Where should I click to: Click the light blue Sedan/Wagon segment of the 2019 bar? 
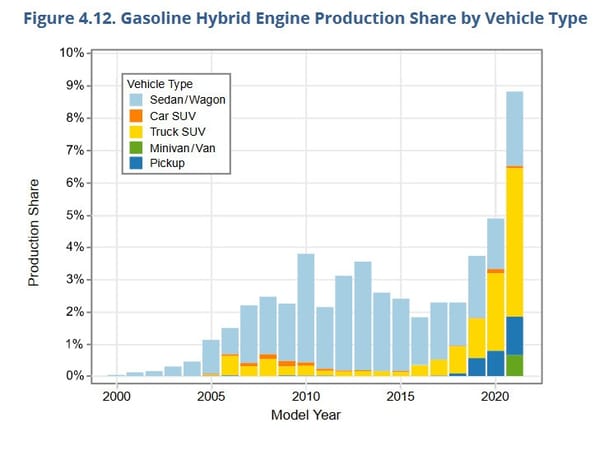tap(477, 287)
